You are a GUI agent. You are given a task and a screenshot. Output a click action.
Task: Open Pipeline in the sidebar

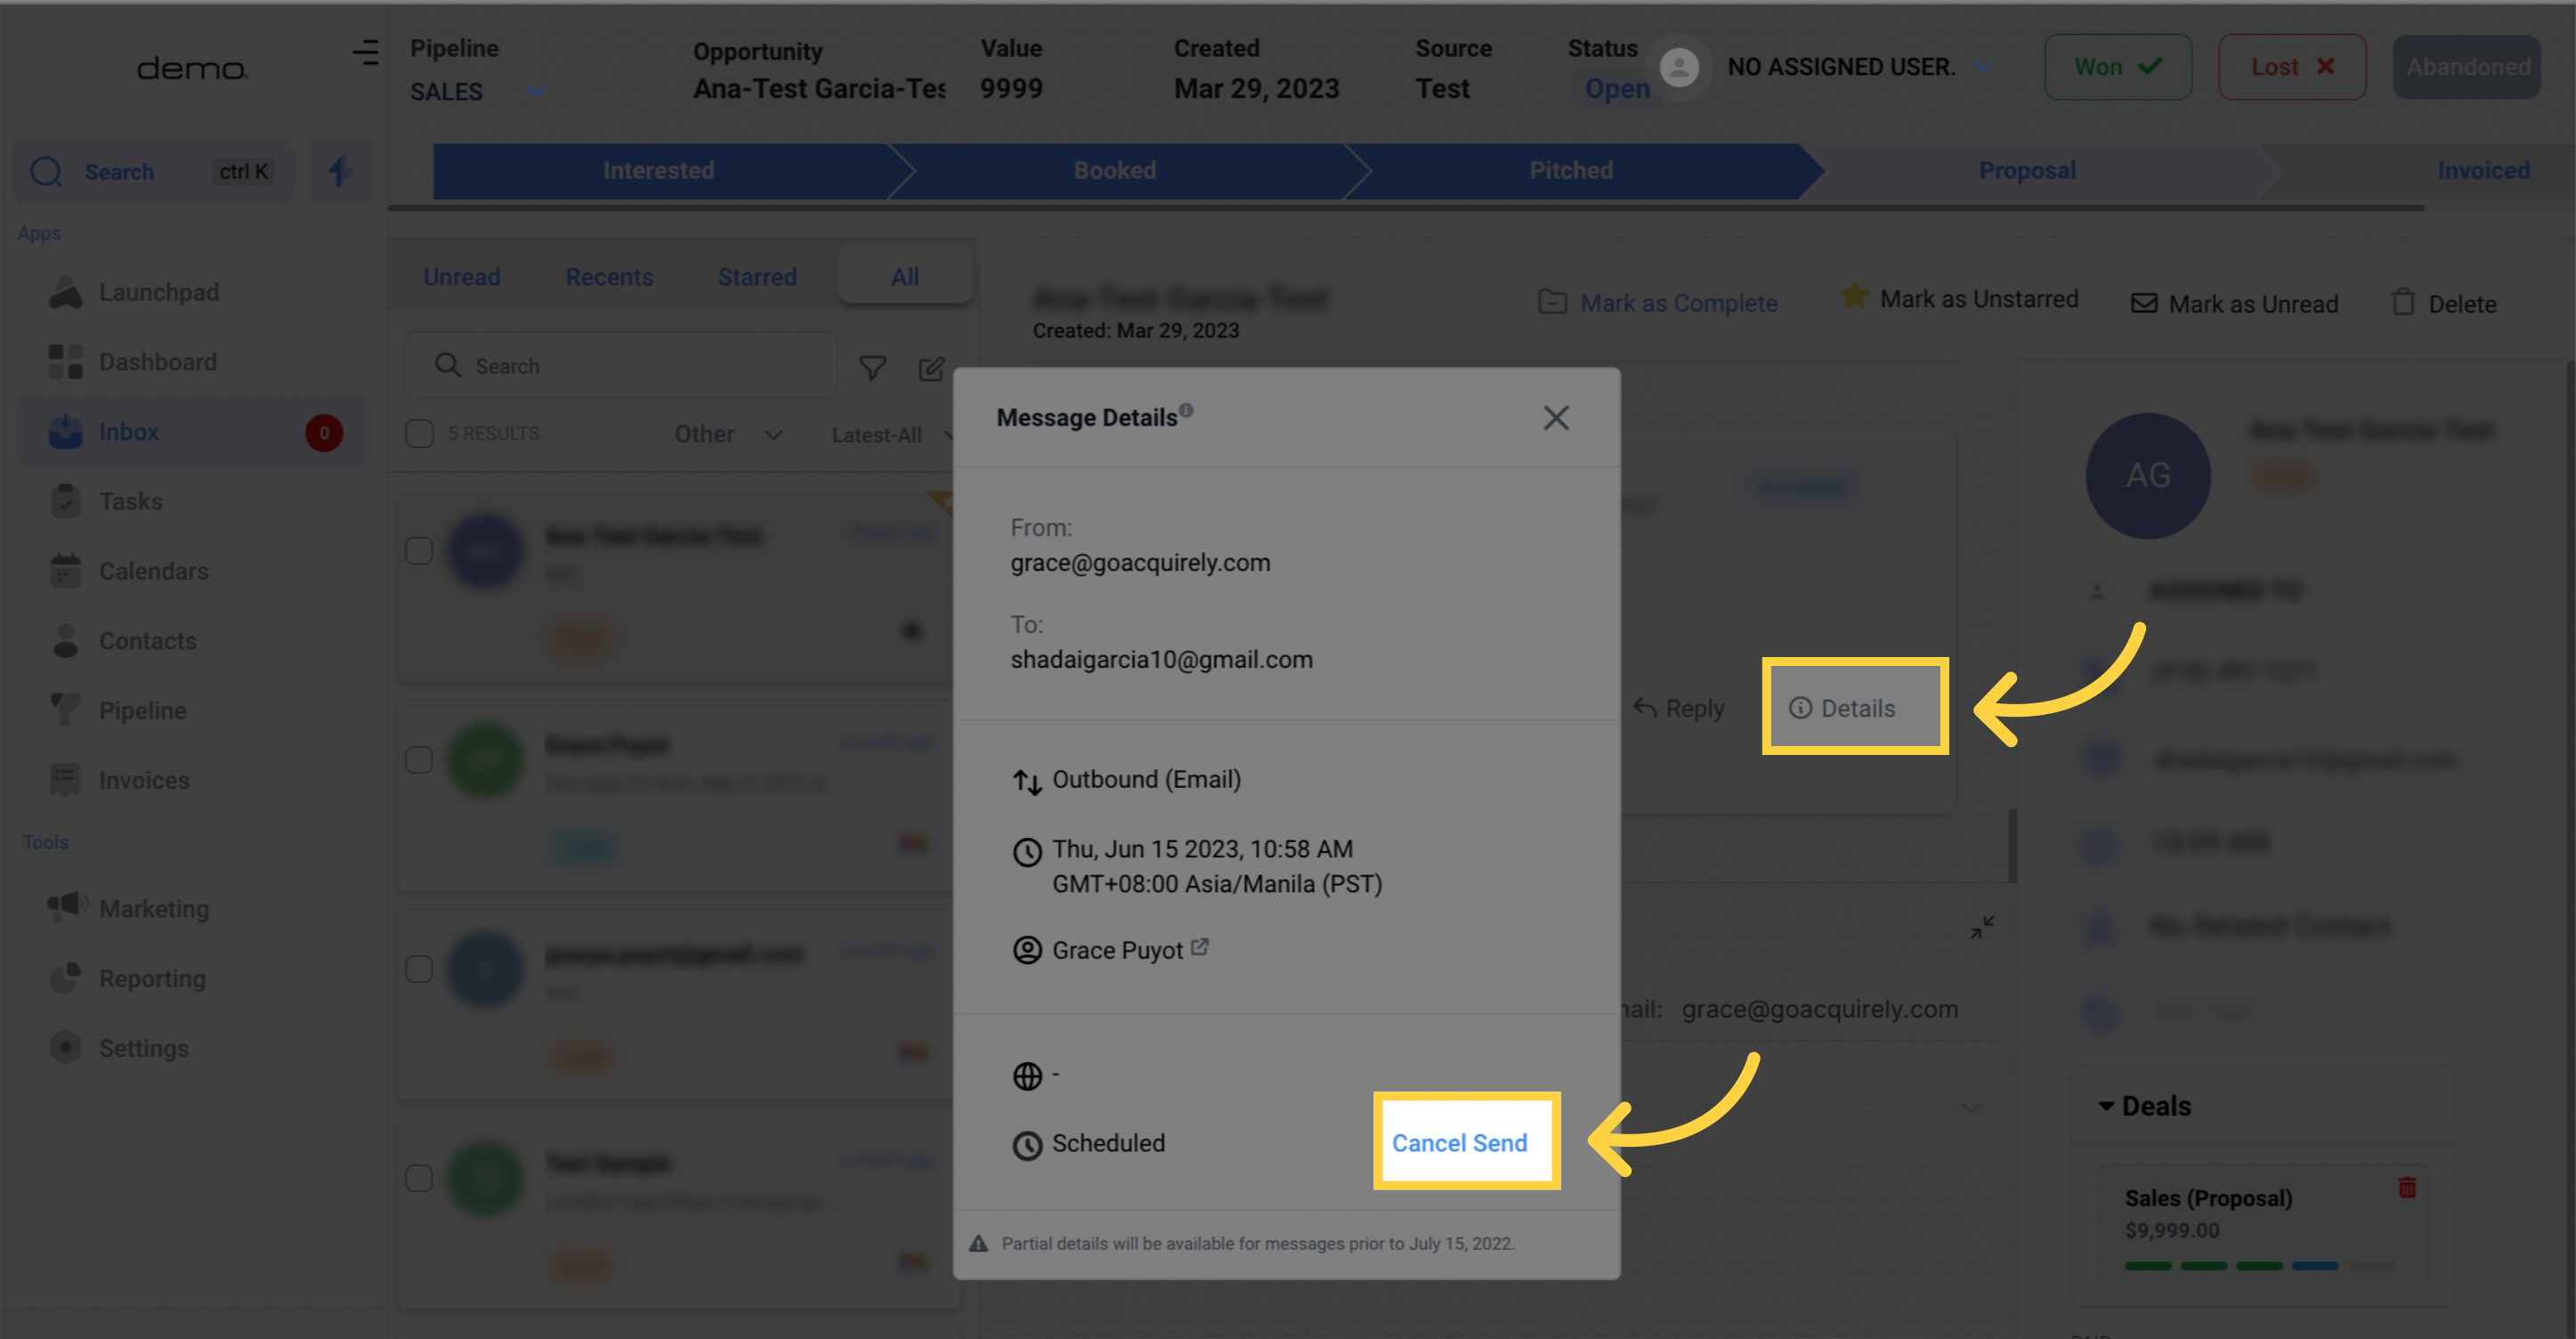pyautogui.click(x=118, y=710)
